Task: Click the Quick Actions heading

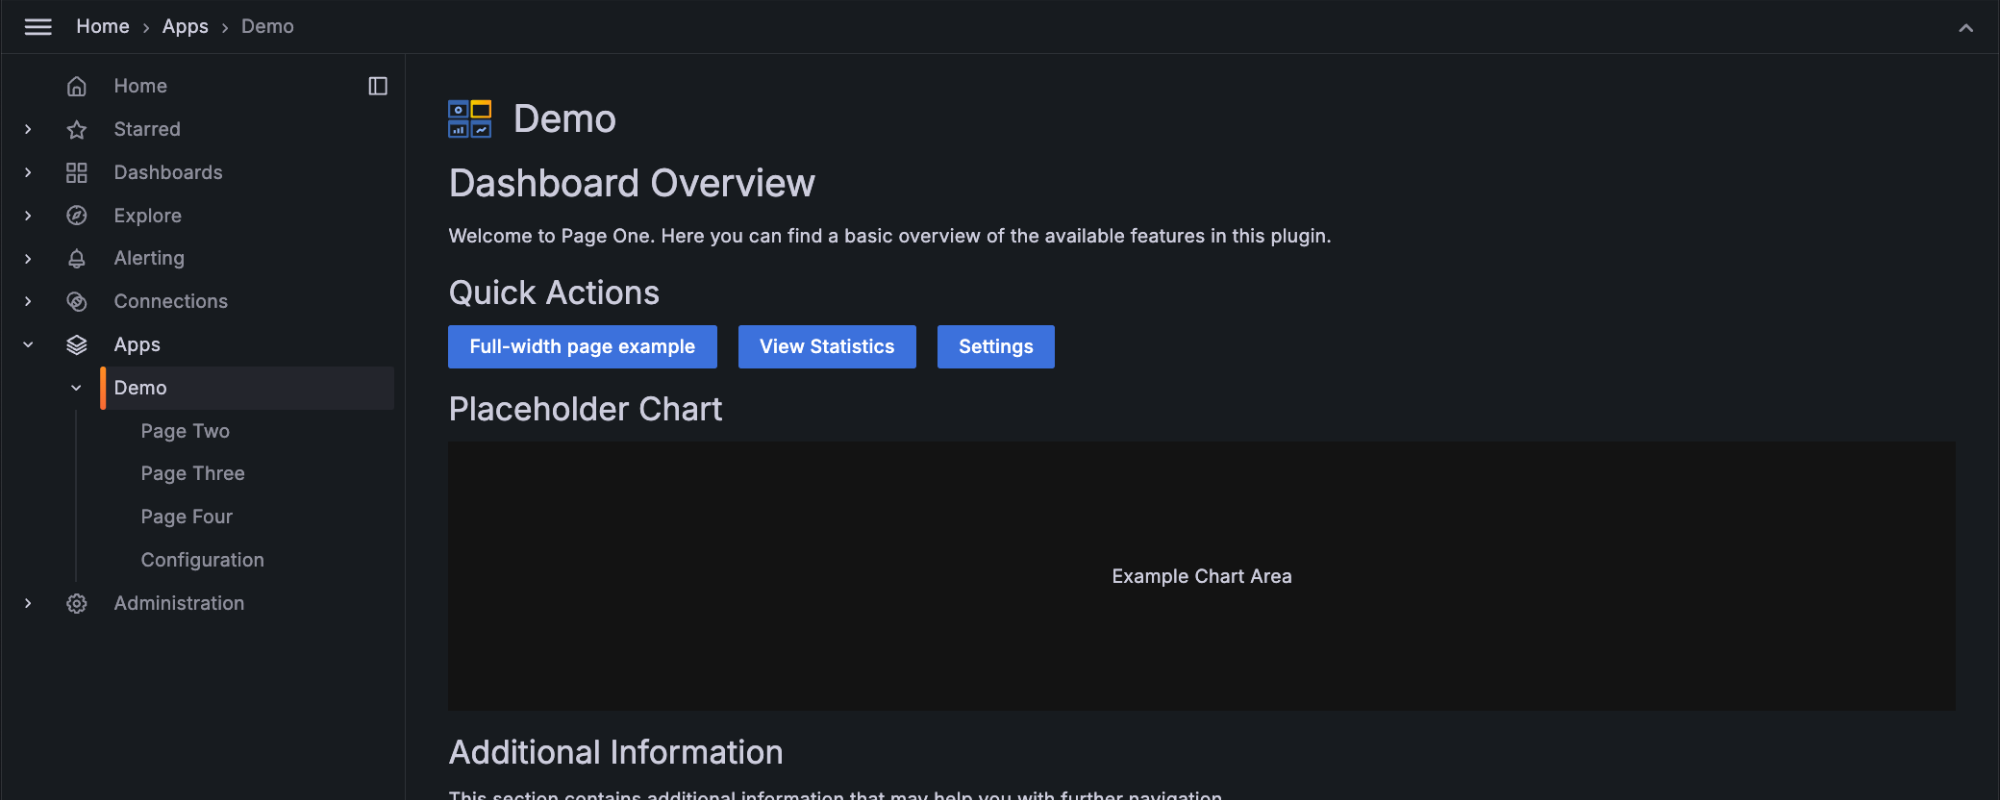Action: pos(554,292)
